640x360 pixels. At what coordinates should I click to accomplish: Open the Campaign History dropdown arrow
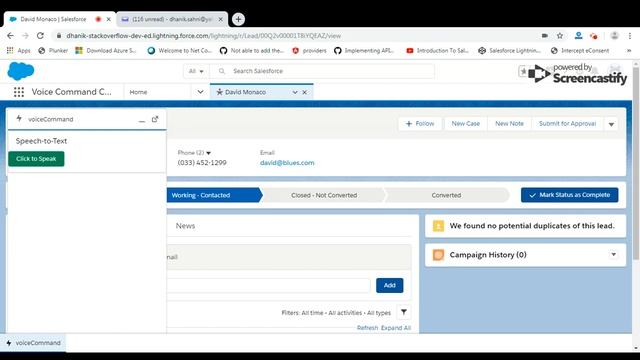tap(613, 255)
